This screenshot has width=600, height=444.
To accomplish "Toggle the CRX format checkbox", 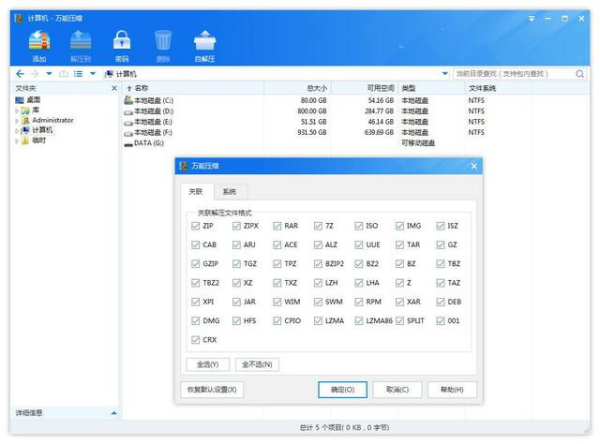I will [196, 340].
